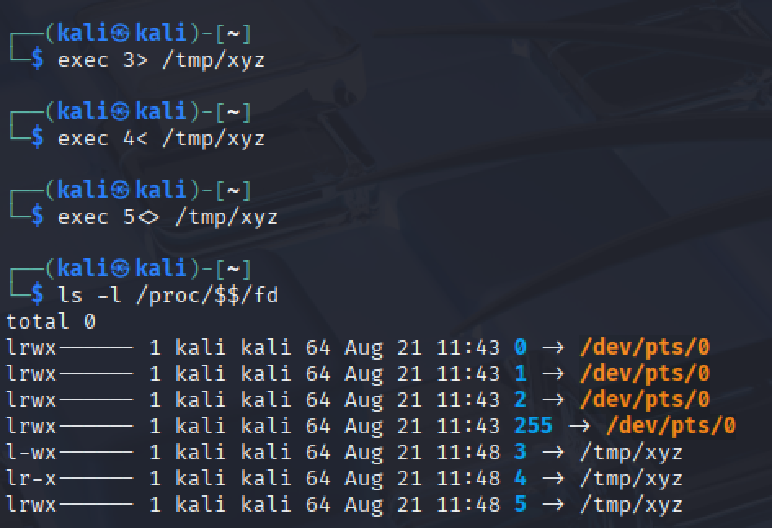The height and width of the screenshot is (528, 773).
Task: Click the 11:43 timestamp on descriptor 0 row
Action: pyautogui.click(x=468, y=348)
